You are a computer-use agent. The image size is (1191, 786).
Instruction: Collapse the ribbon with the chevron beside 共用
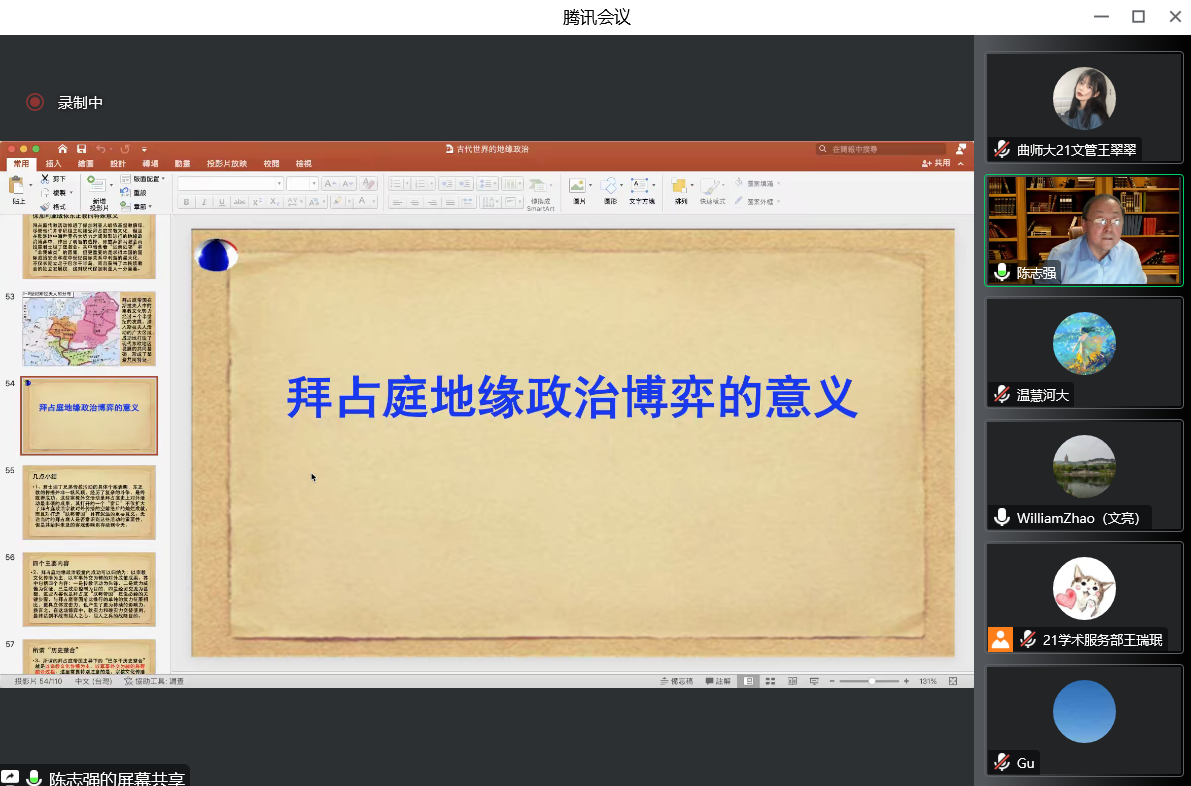tap(961, 163)
